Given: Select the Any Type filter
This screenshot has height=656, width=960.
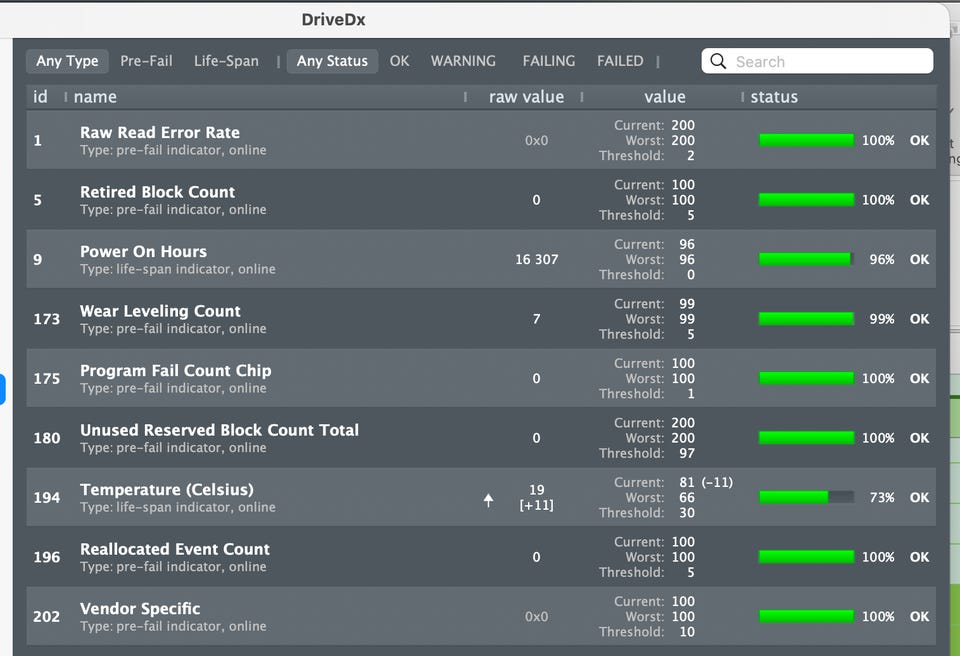Looking at the screenshot, I should [67, 61].
